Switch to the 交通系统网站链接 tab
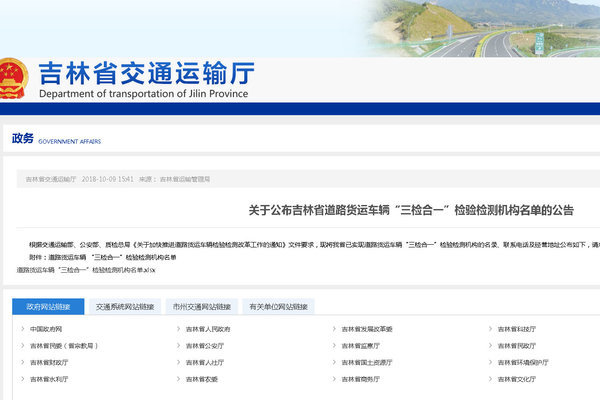This screenshot has height=400, width=600. click(125, 306)
